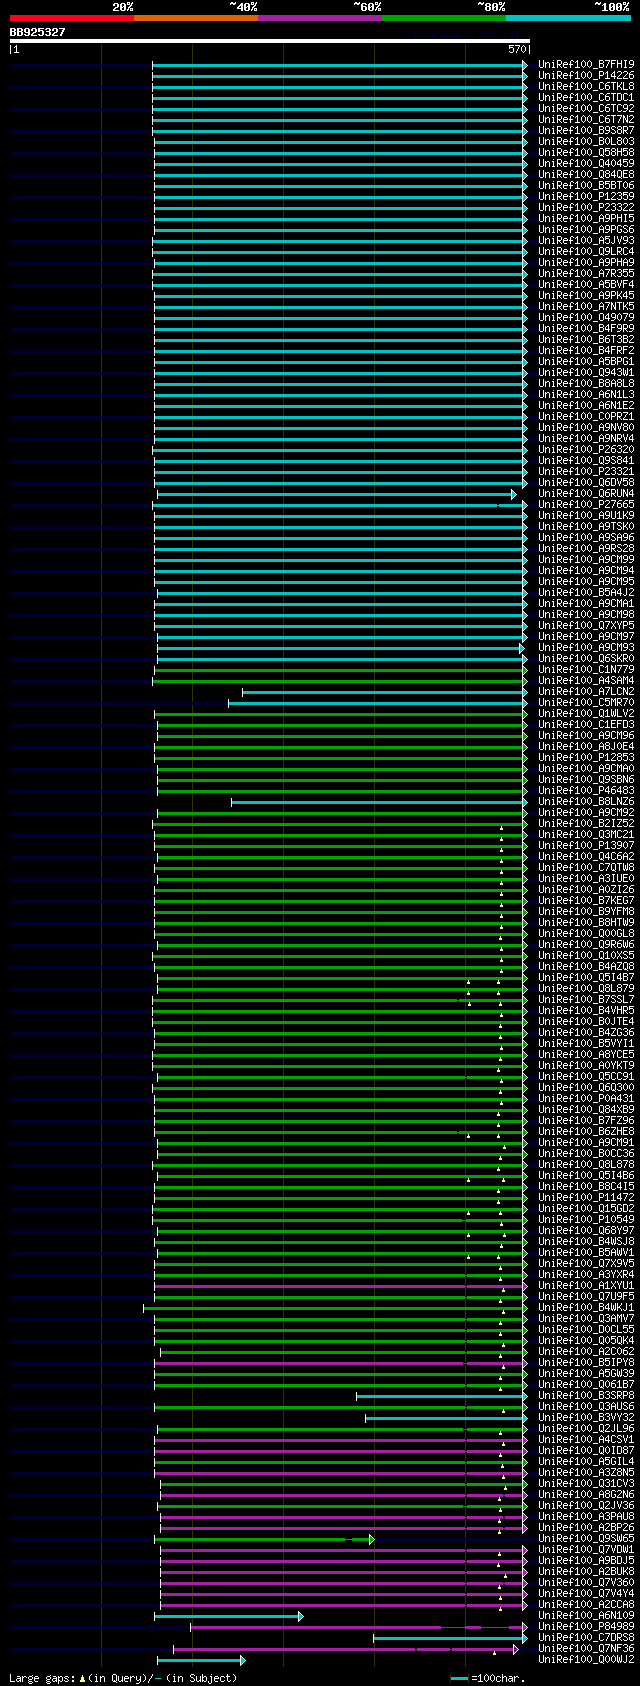Select hit label UniRef100_Q9R6W6
This screenshot has width=640, height=1686.
586,944
